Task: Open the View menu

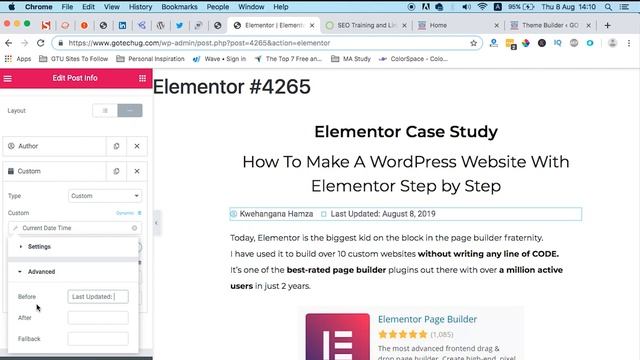Action: pos(111,7)
